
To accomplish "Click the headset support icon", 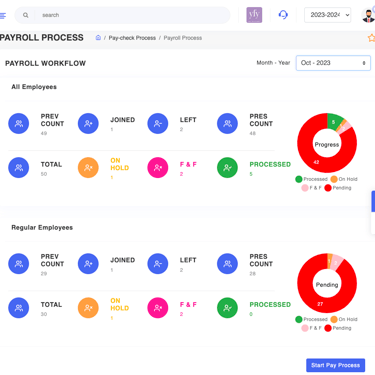I will pyautogui.click(x=283, y=15).
